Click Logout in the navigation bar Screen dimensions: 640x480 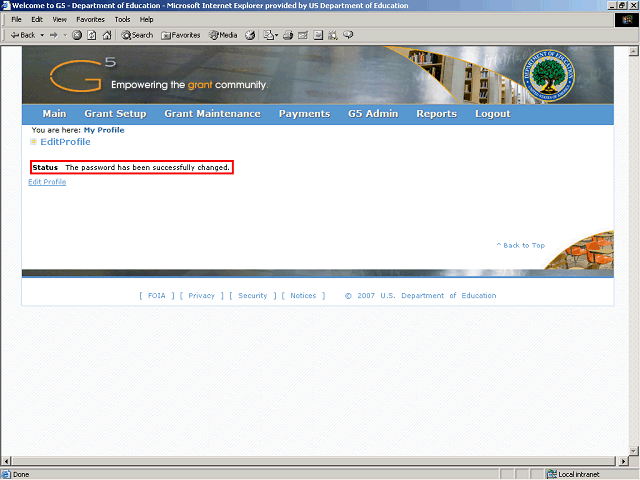point(493,114)
